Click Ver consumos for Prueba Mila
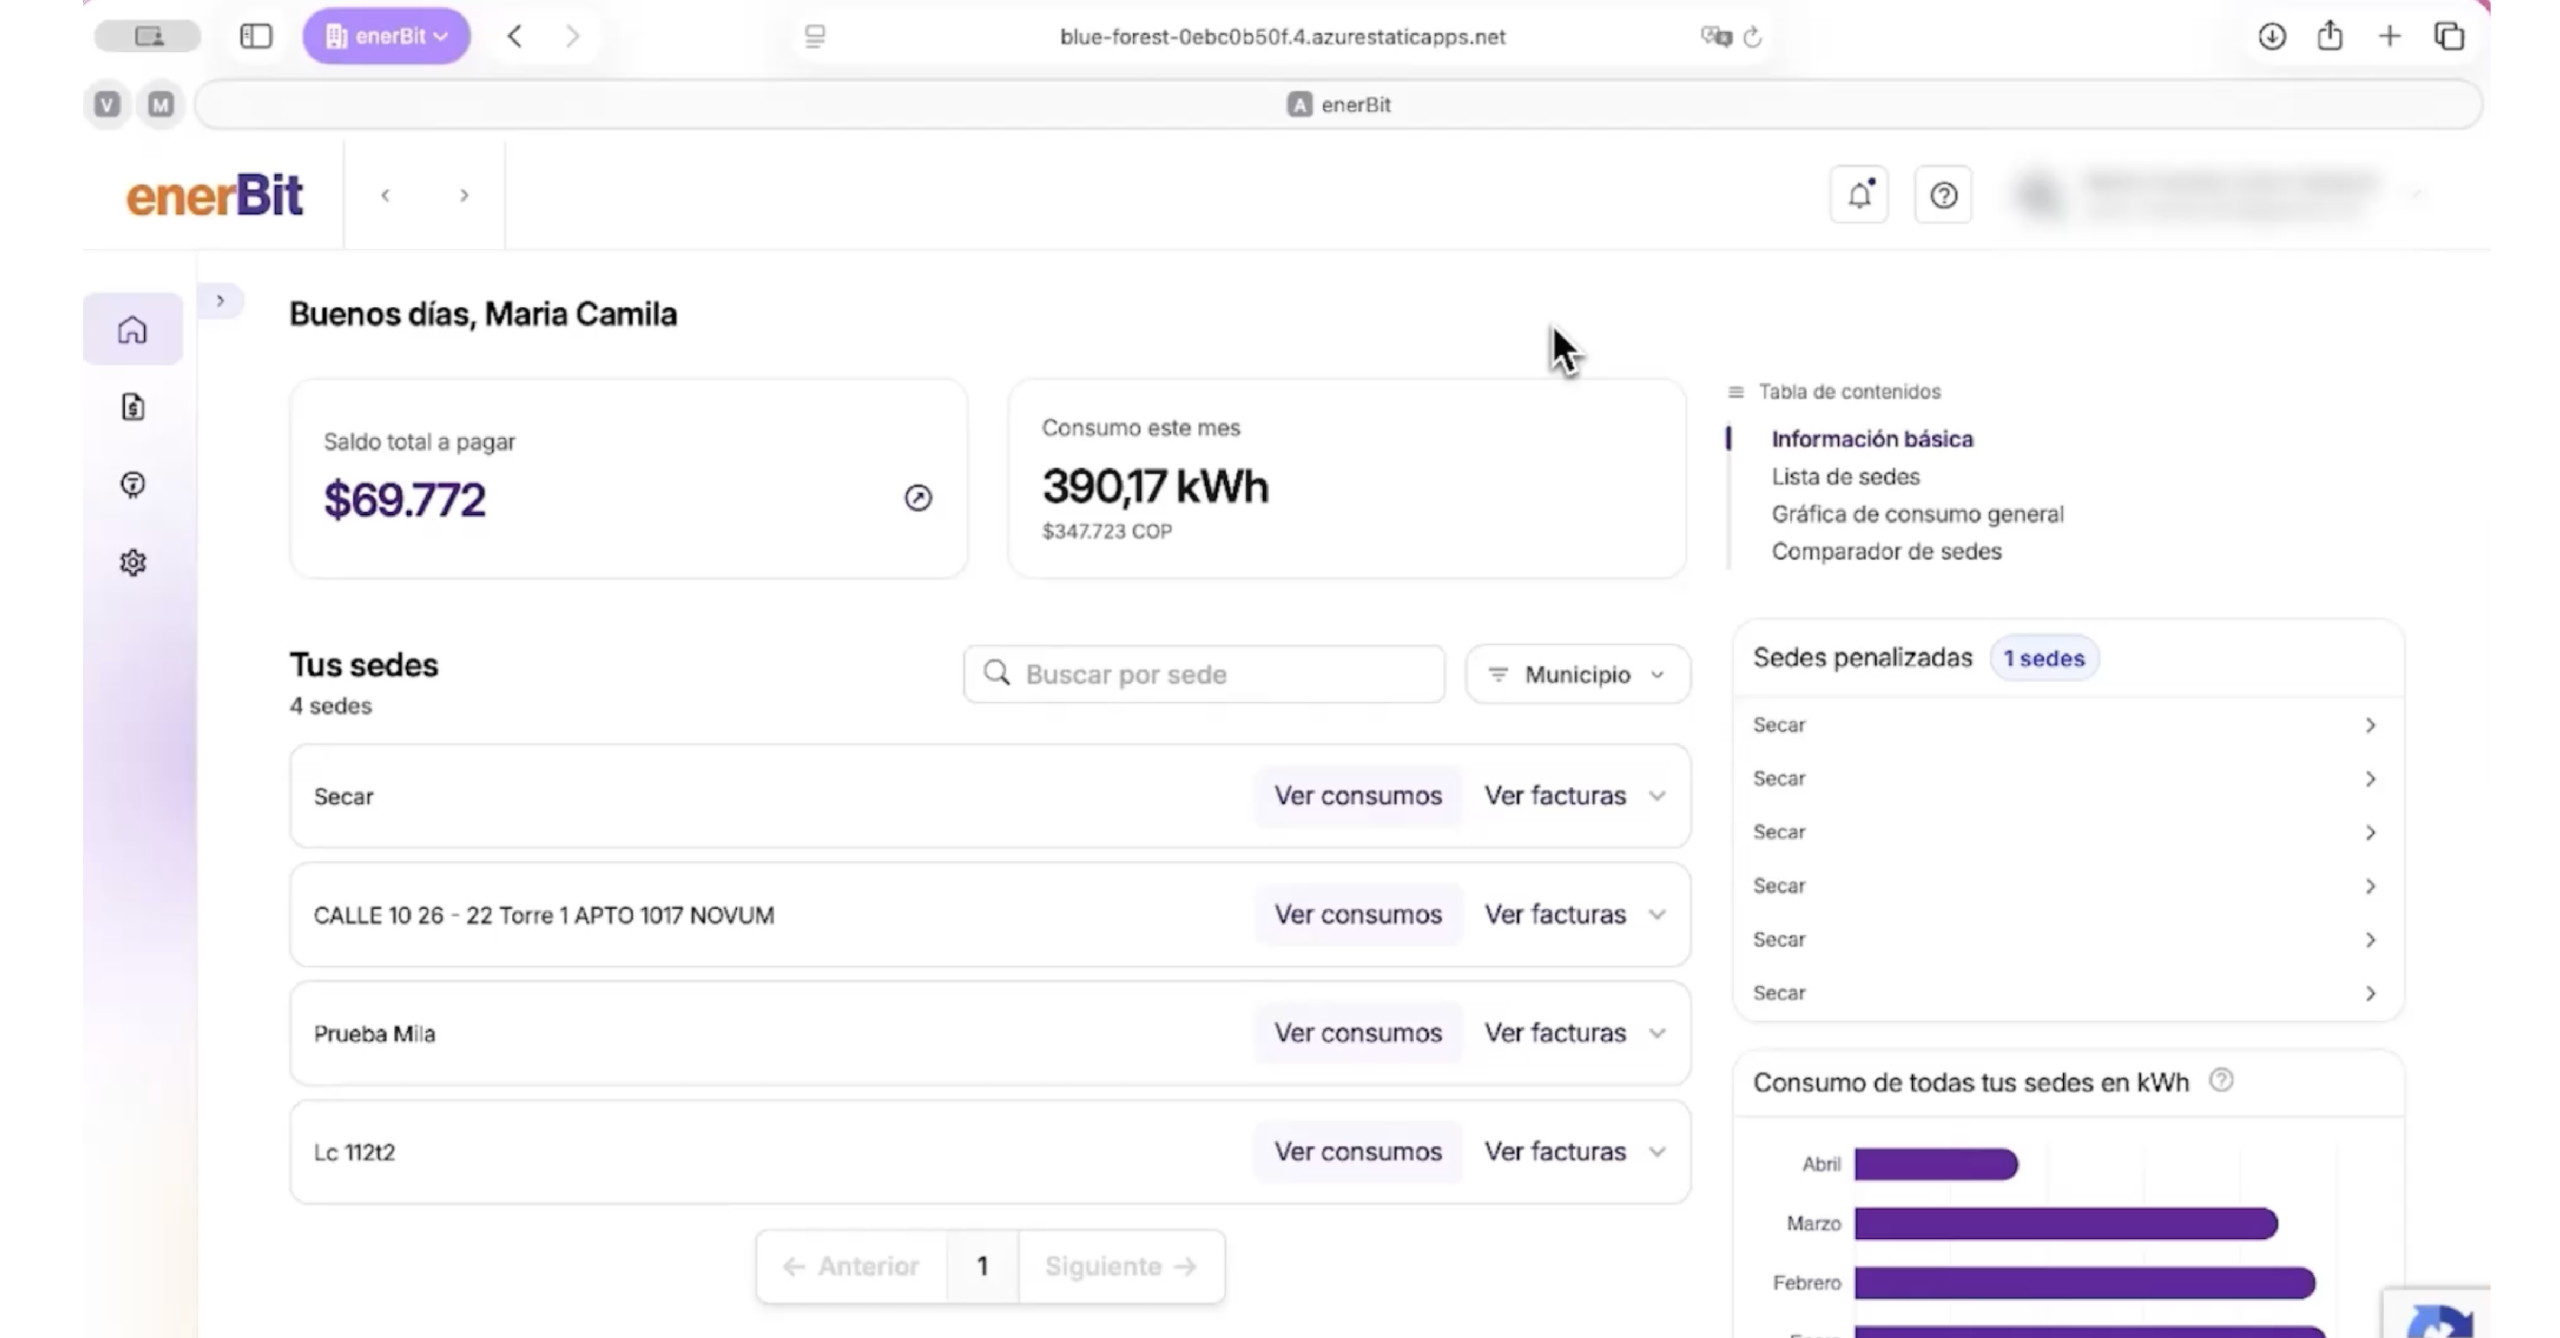Viewport: 2560px width, 1338px height. coord(1358,1033)
